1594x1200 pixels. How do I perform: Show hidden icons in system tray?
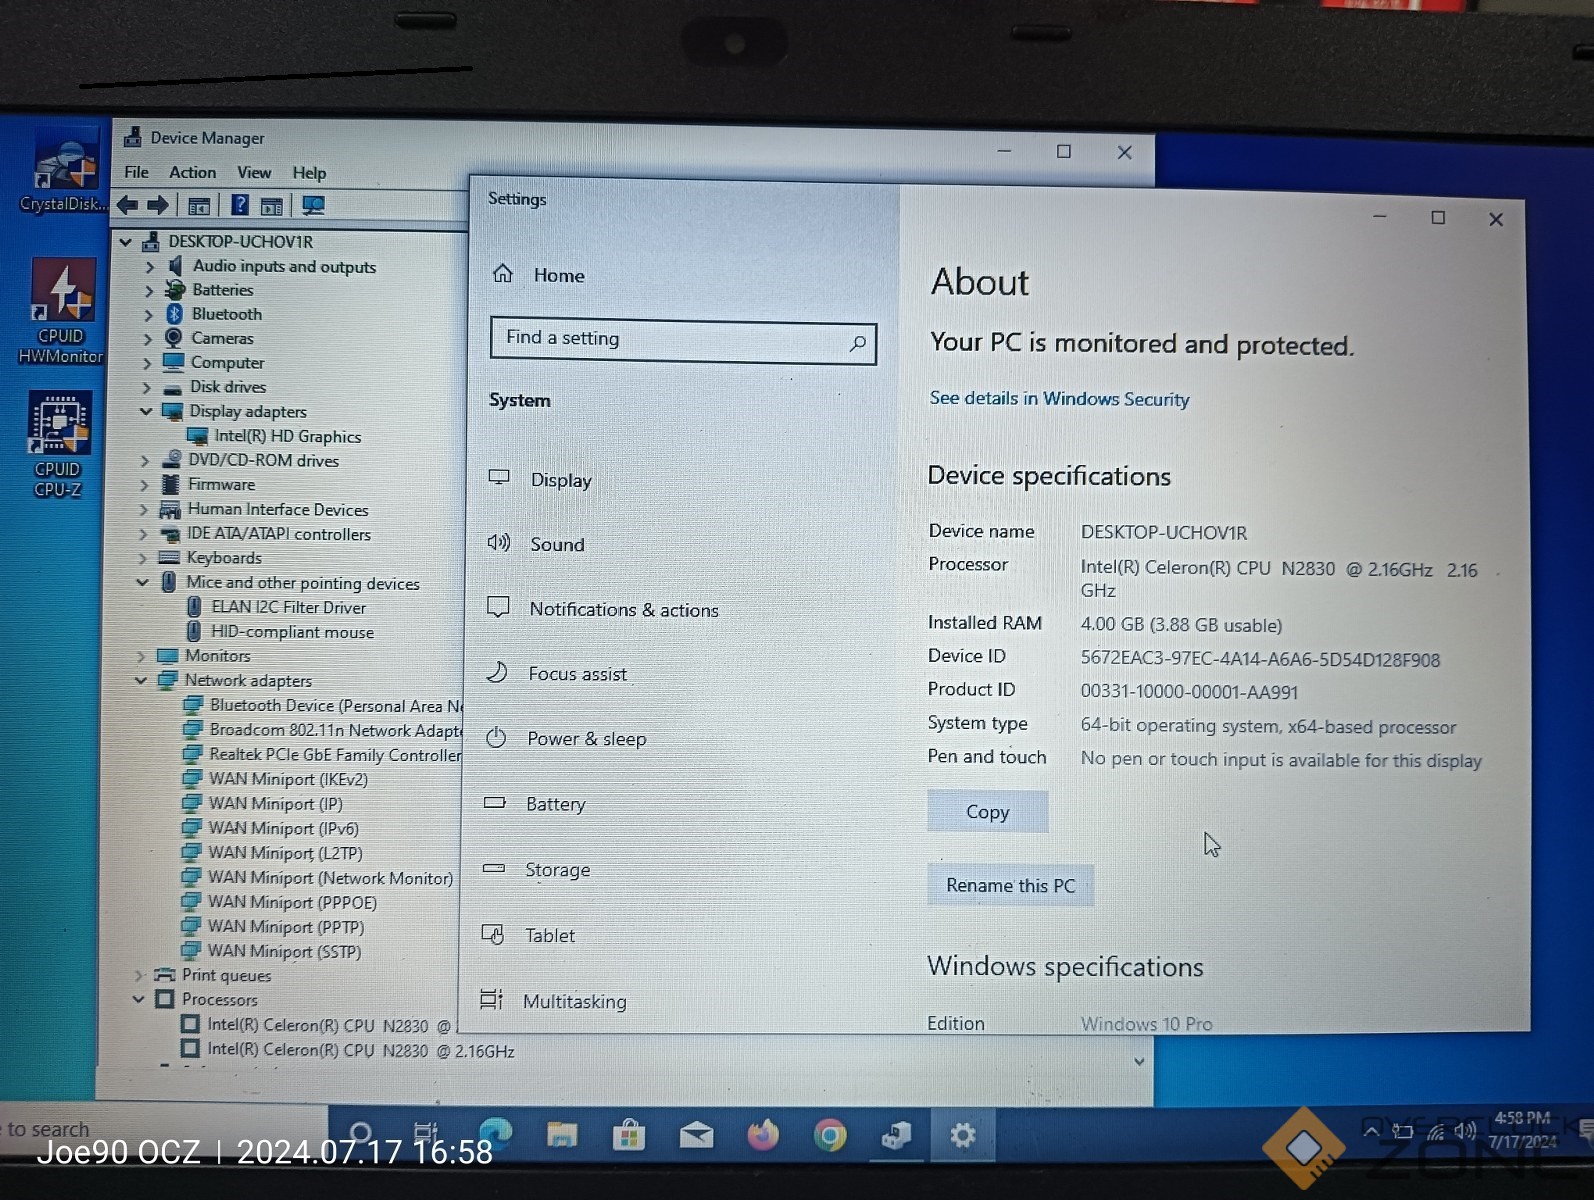pos(1371,1131)
